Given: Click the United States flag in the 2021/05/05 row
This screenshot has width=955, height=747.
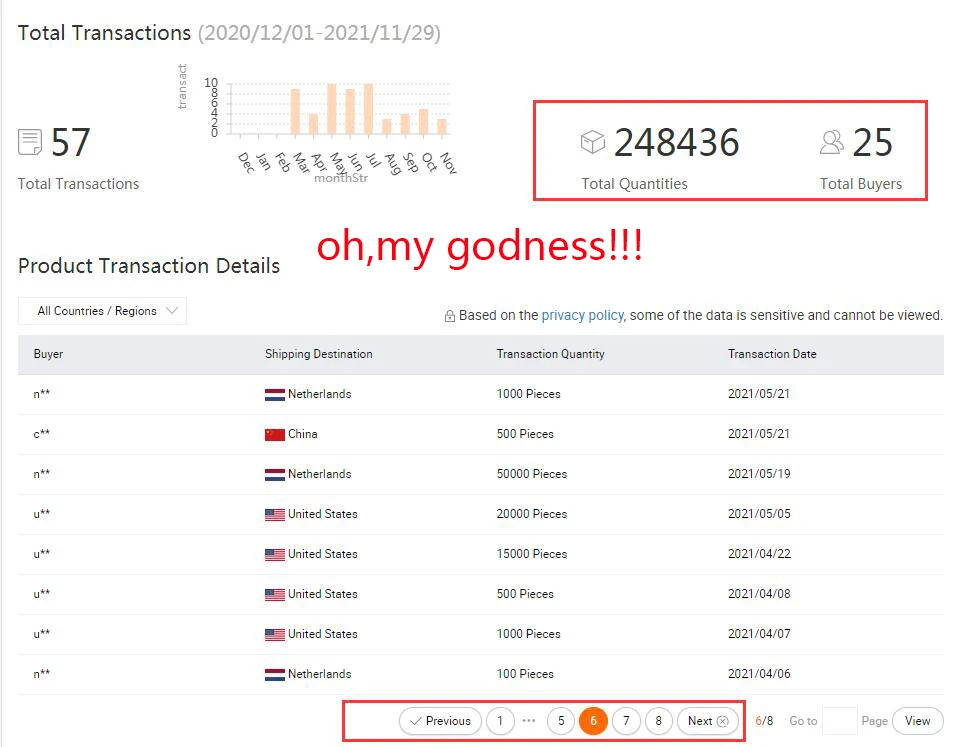Looking at the screenshot, I should coord(275,515).
